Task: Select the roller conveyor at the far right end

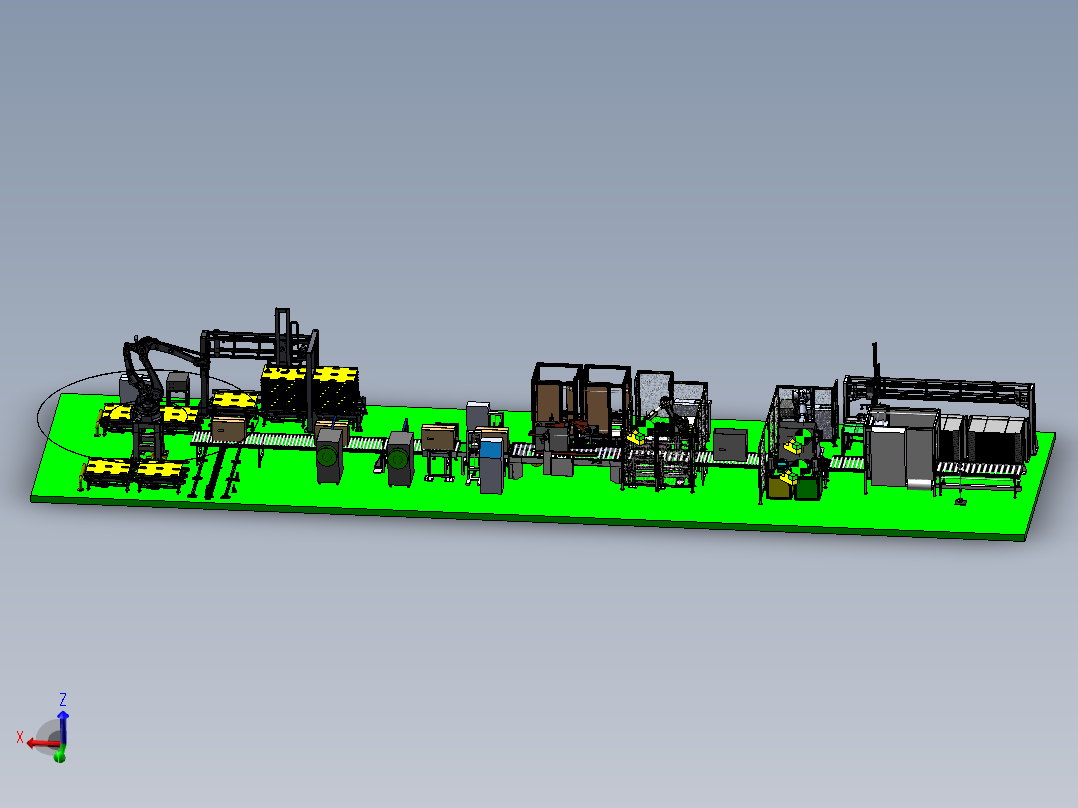Action: point(980,469)
